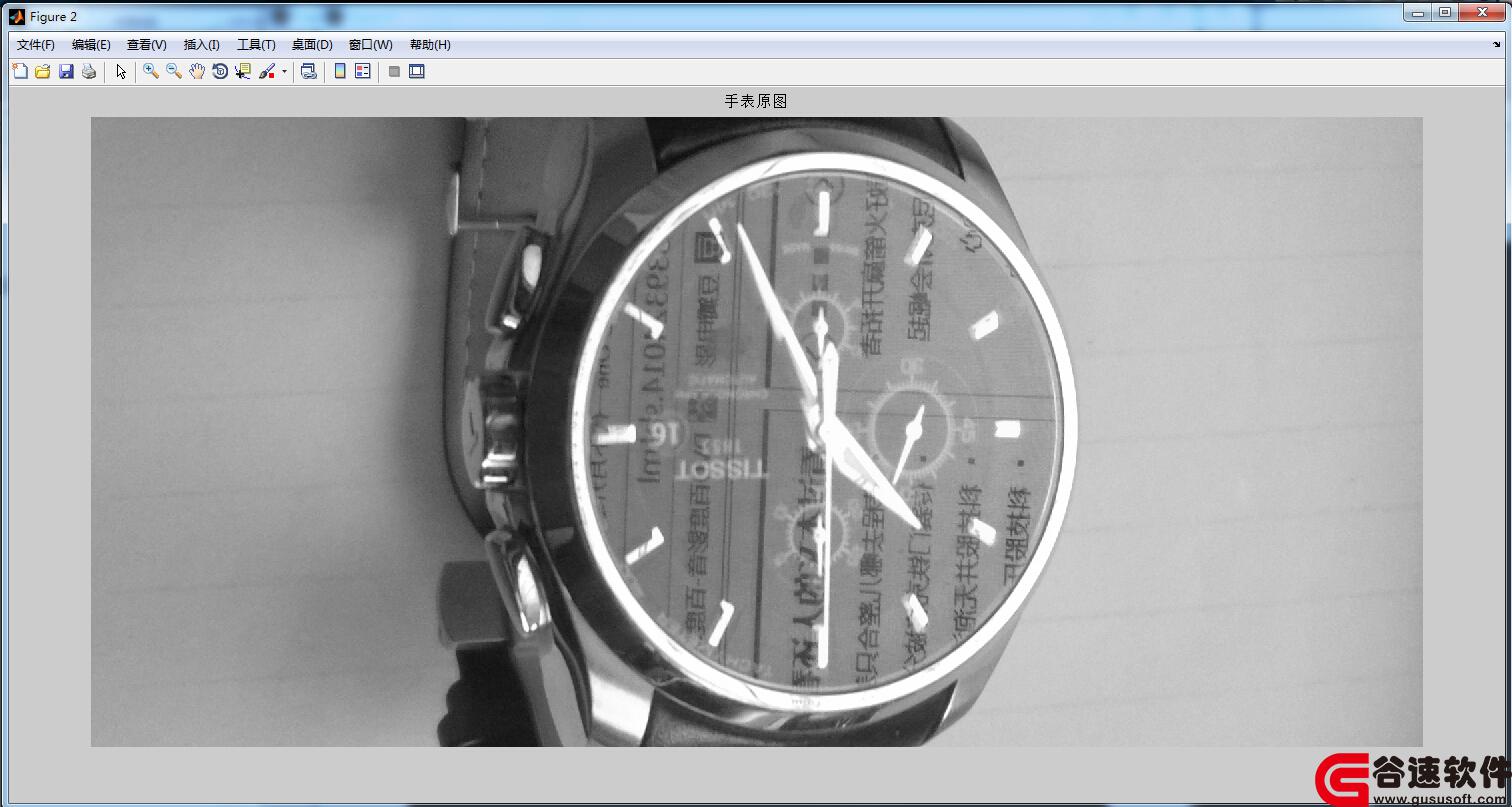
Task: Click the dock arrow at menu bar right
Action: click(x=1497, y=44)
